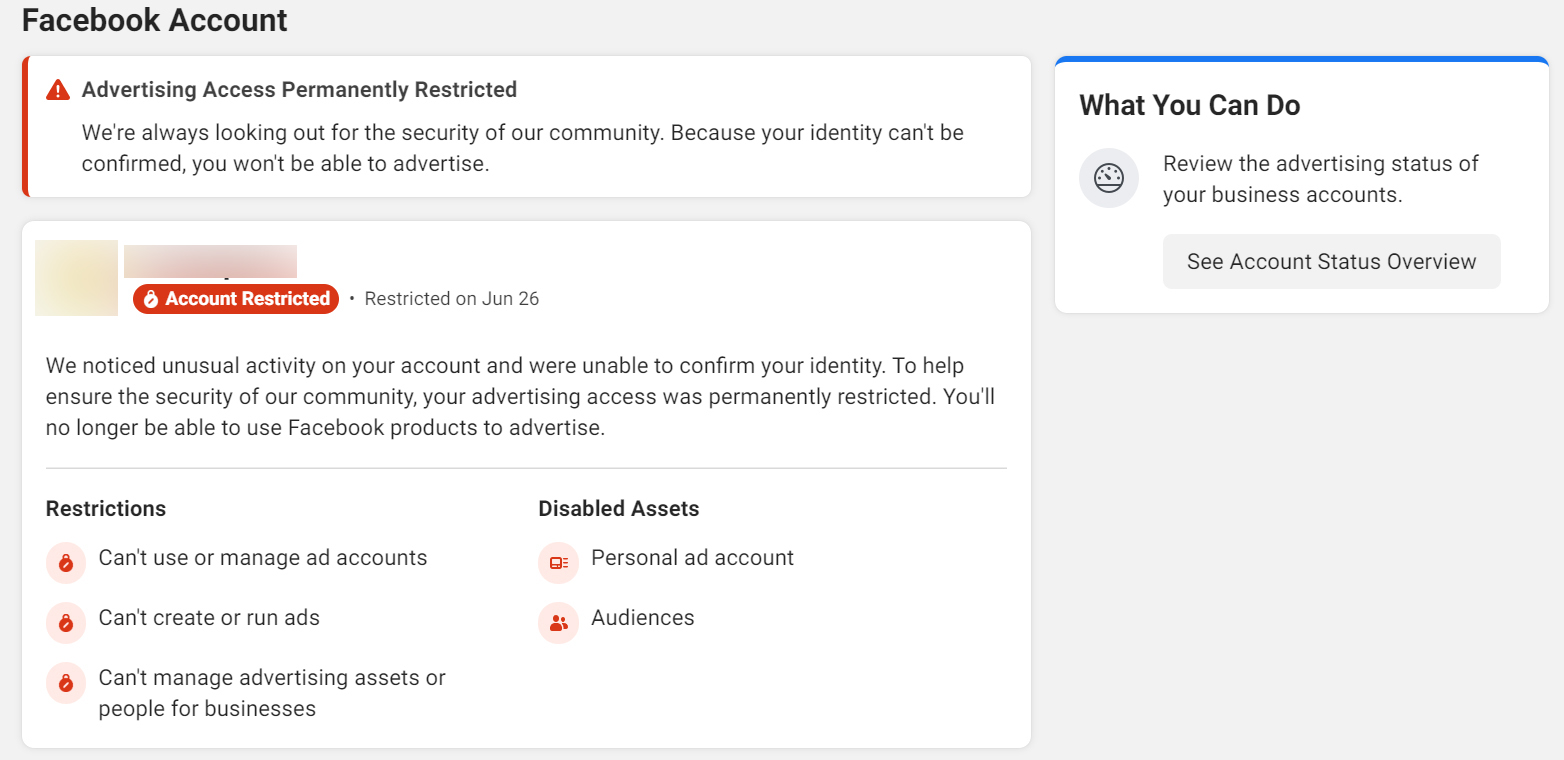Image resolution: width=1564 pixels, height=760 pixels.
Task: Click the red warning triangle icon
Action: 58,90
